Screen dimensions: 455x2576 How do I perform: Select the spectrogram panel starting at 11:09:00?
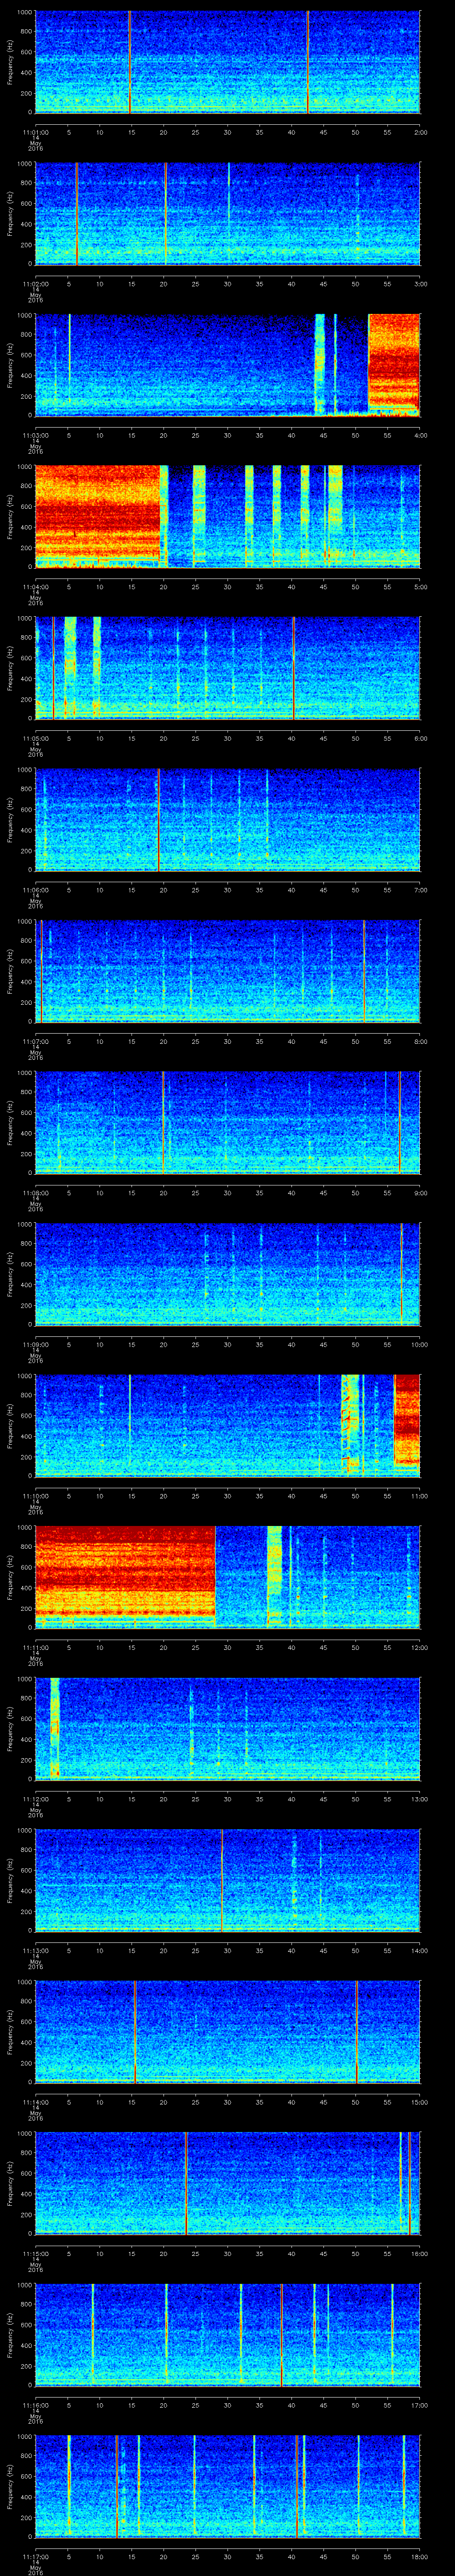tap(227, 1274)
